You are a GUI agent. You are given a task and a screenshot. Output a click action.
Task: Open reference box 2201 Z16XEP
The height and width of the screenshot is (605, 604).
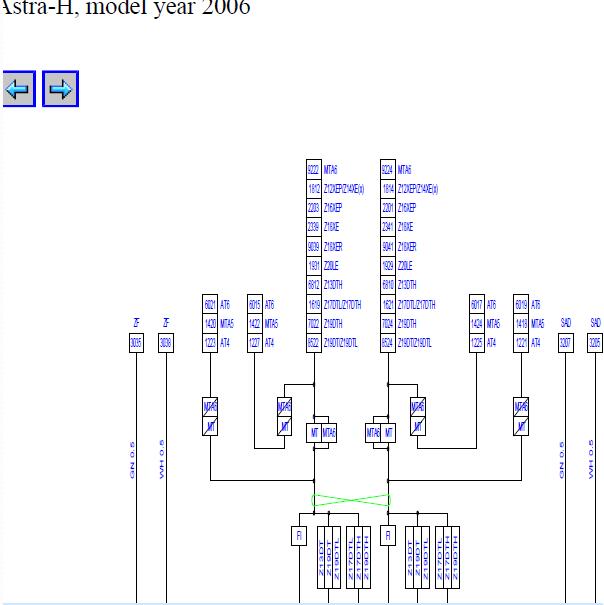click(387, 208)
